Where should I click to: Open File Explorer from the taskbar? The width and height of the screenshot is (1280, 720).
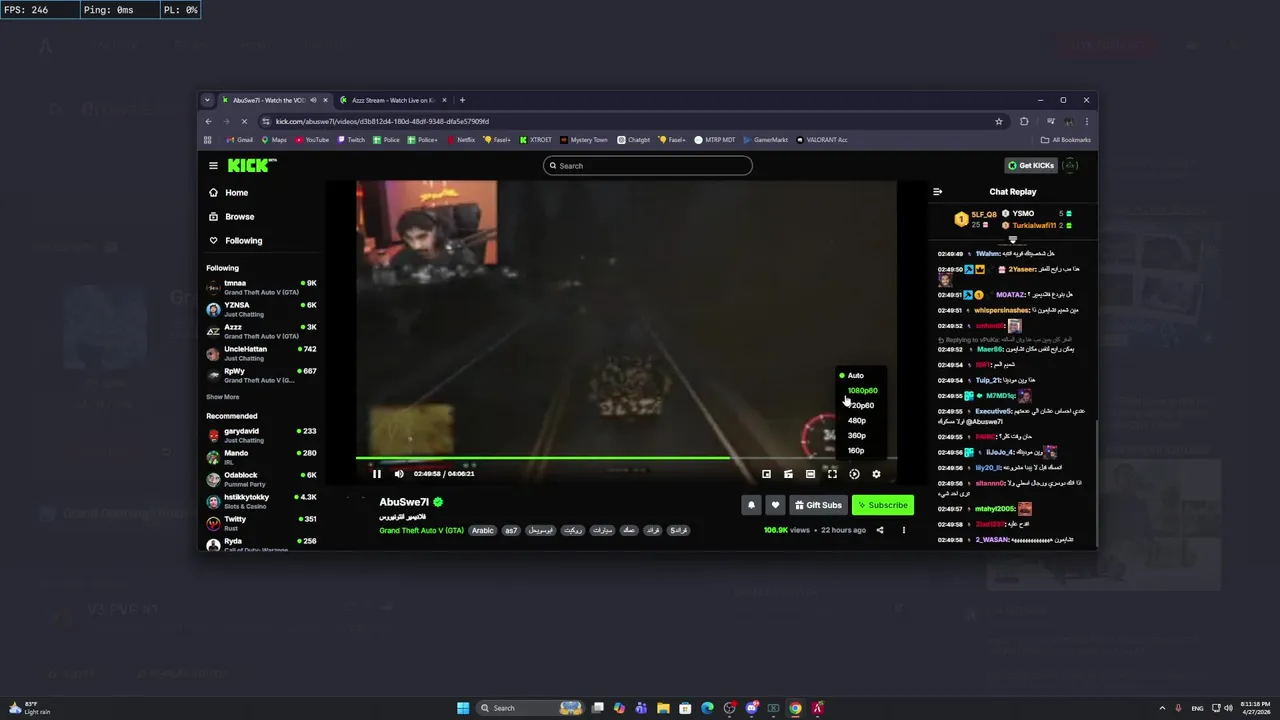click(x=663, y=708)
